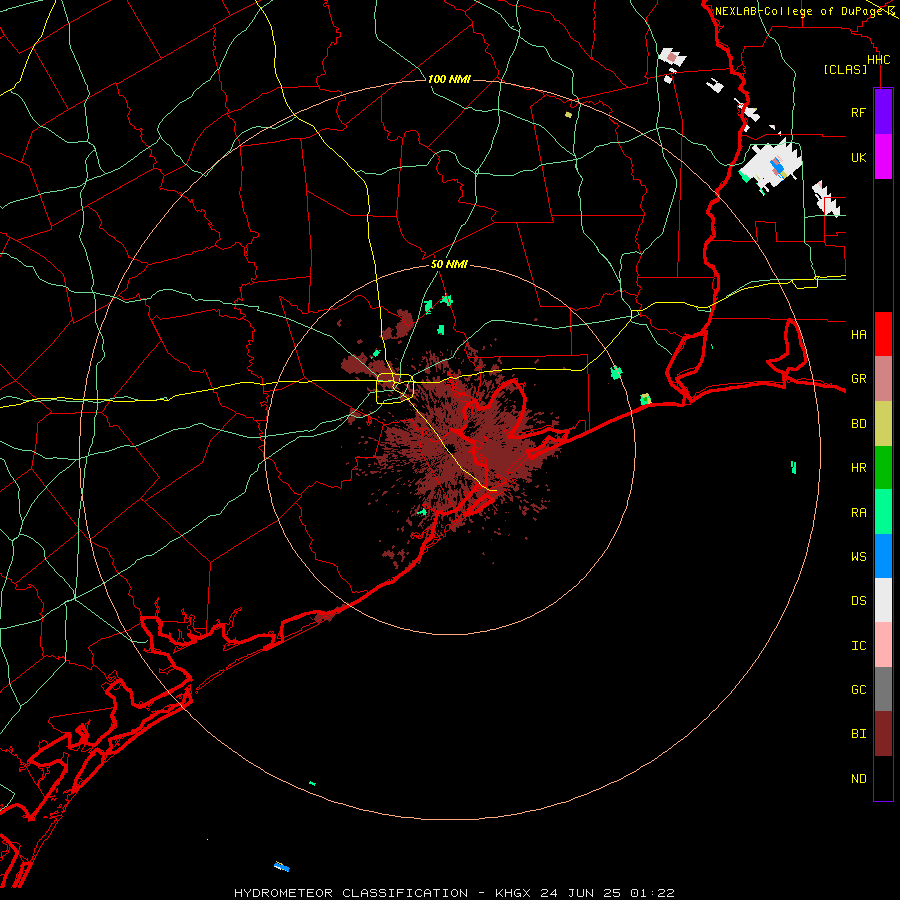Click the 'NEXLAB-College of DuPage' credit text
The image size is (900, 900).
(x=798, y=11)
